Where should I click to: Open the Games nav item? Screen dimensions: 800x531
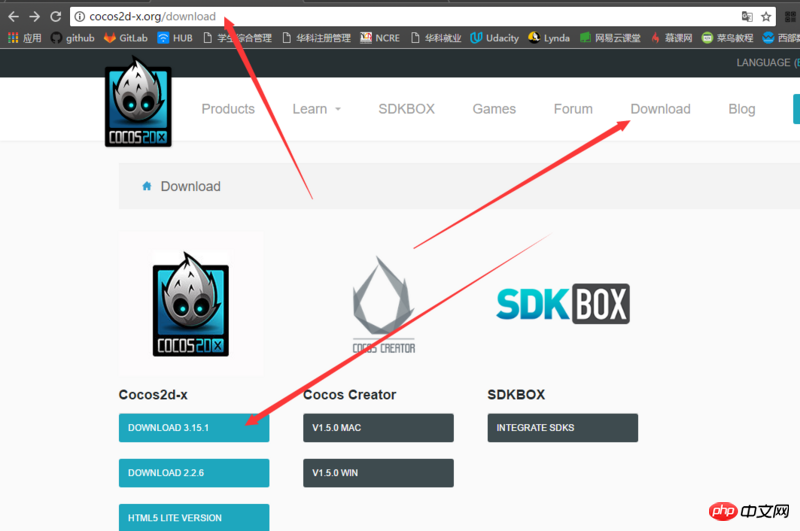tap(494, 109)
